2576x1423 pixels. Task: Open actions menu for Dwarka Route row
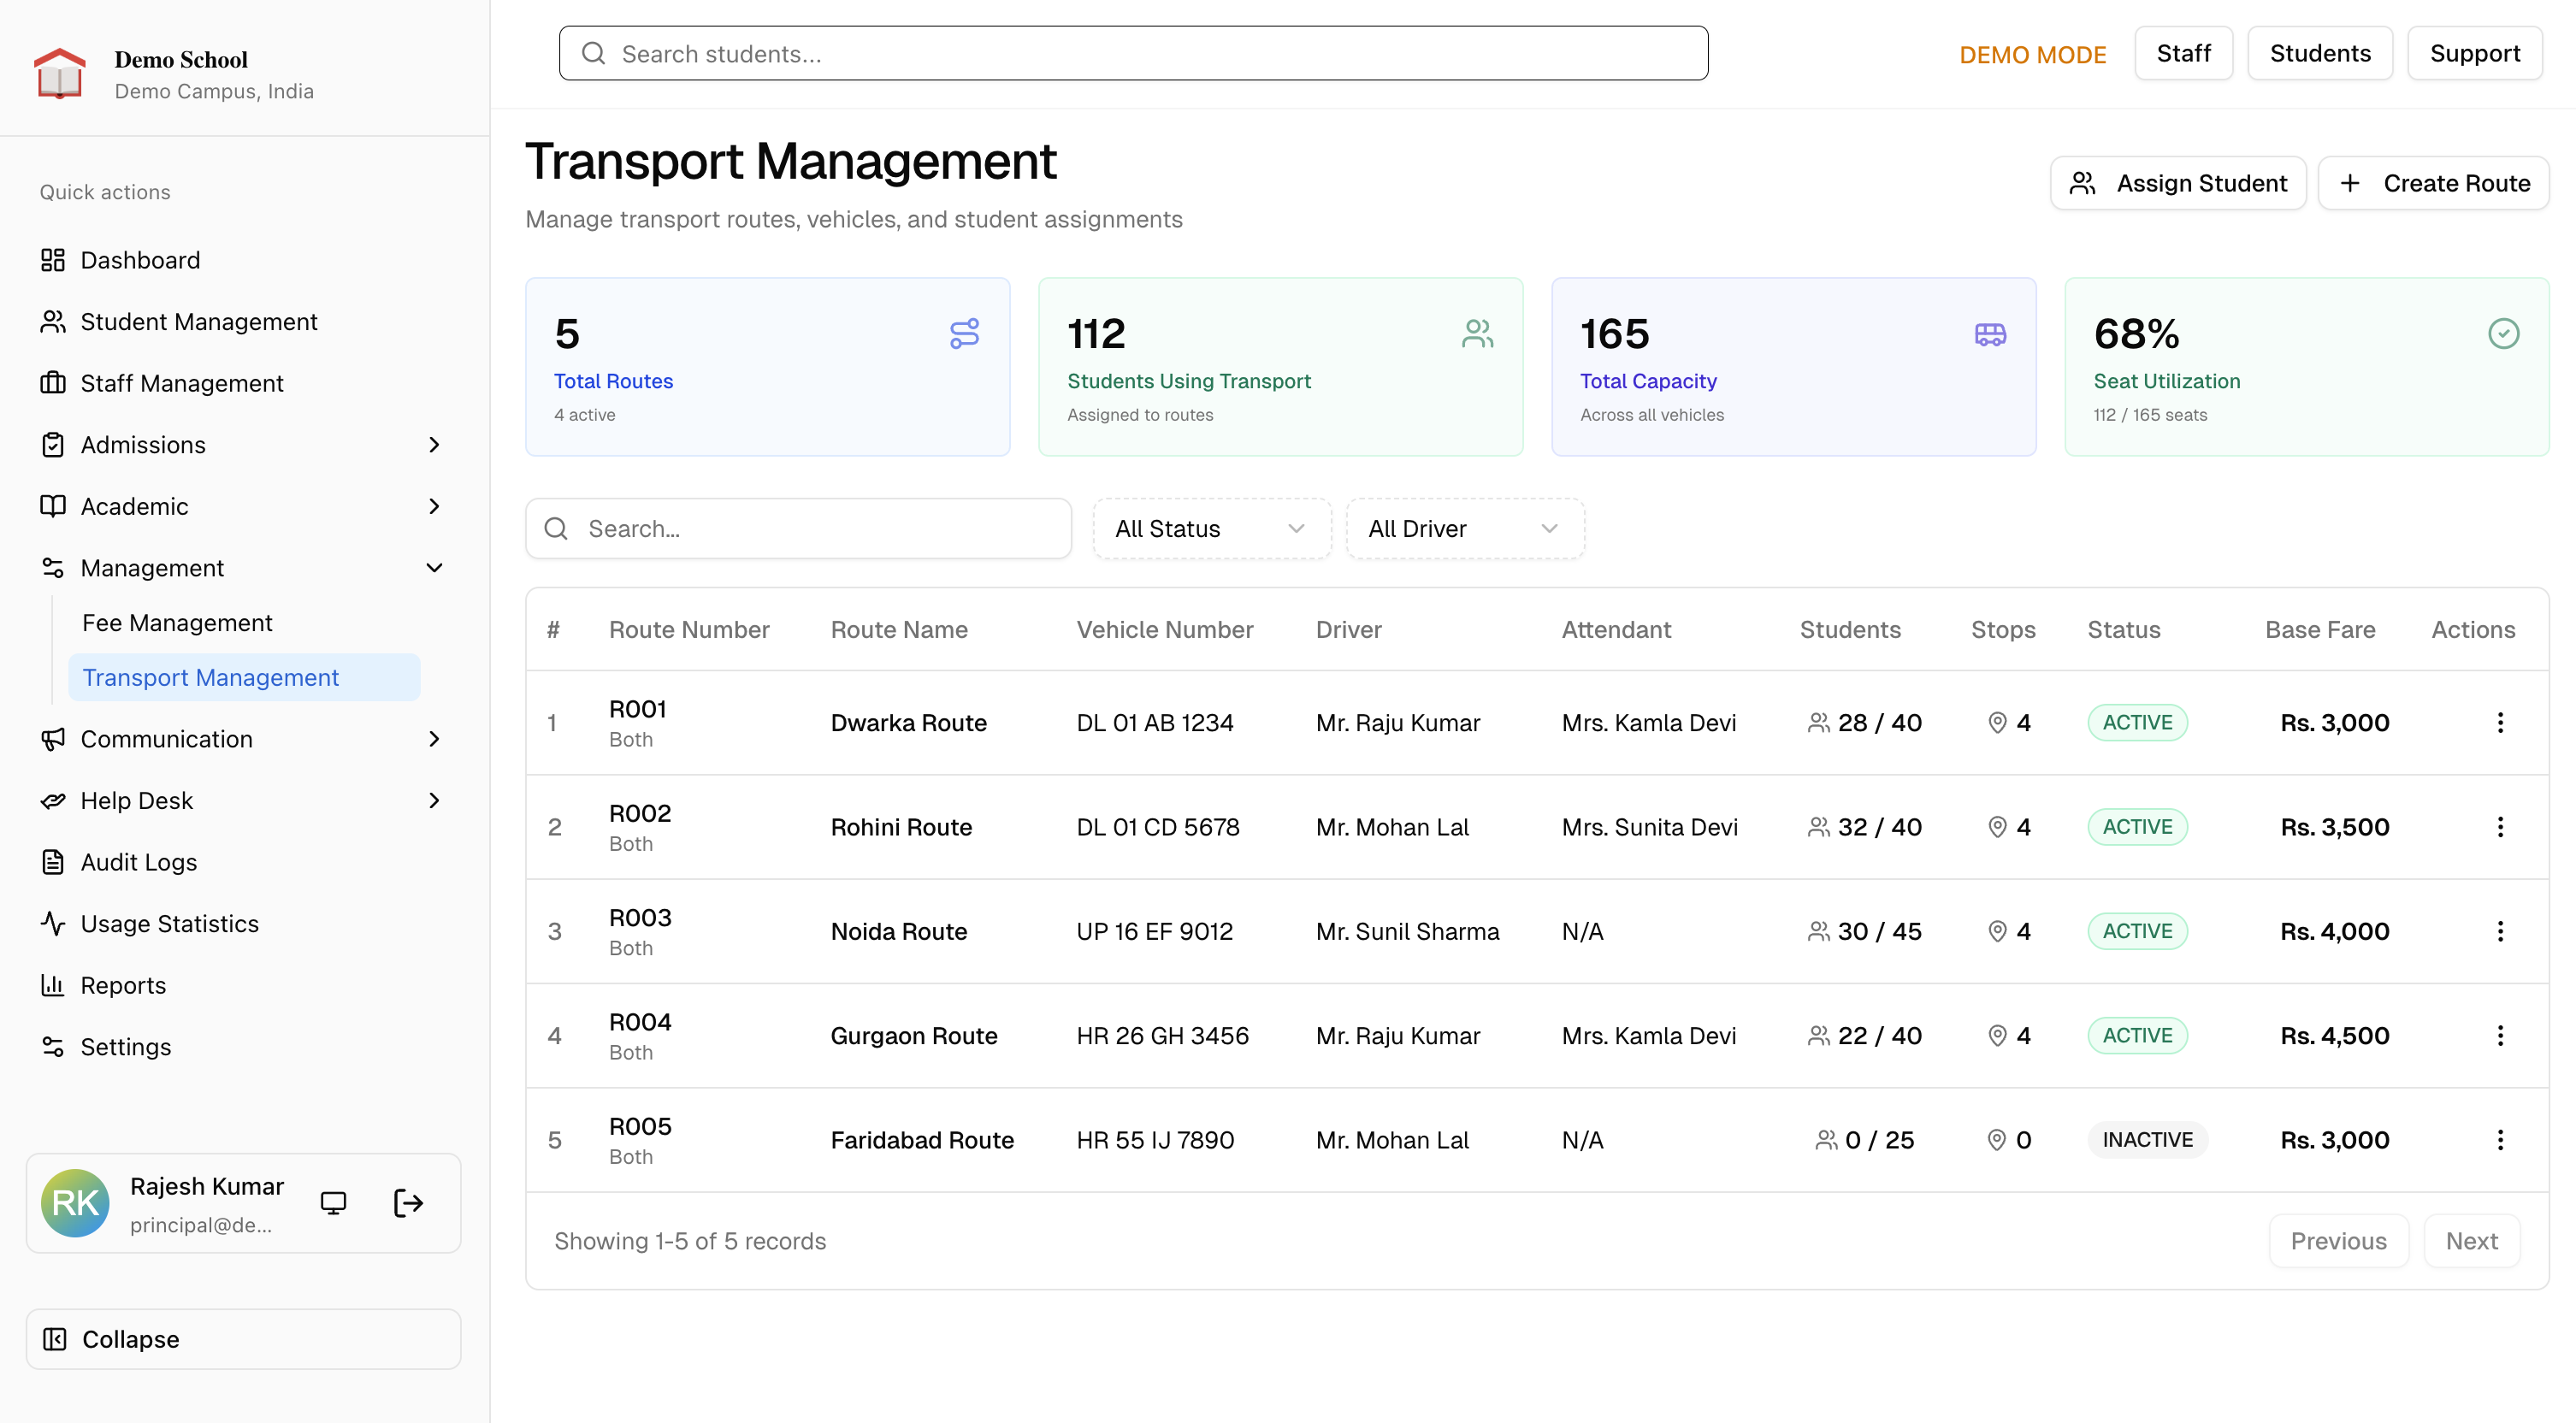tap(2500, 722)
